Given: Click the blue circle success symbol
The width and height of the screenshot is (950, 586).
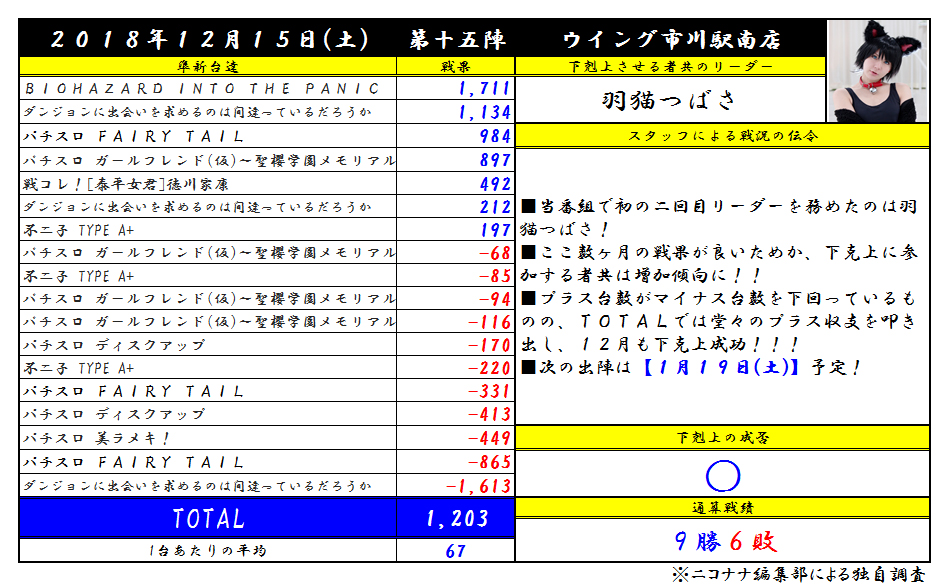Looking at the screenshot, I should [x=722, y=474].
